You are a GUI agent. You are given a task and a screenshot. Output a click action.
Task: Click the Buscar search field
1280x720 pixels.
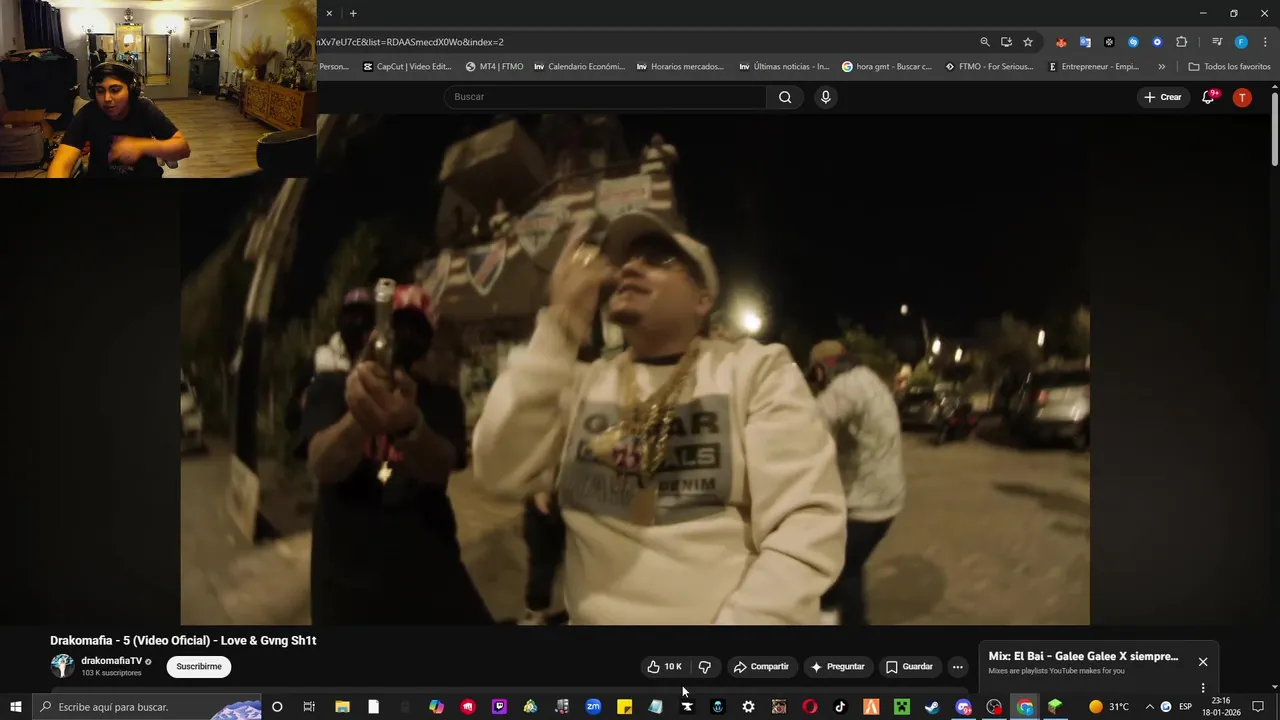click(606, 97)
